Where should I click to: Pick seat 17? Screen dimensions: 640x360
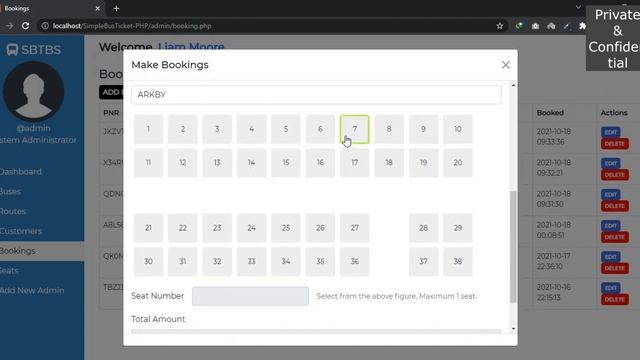click(x=354, y=162)
